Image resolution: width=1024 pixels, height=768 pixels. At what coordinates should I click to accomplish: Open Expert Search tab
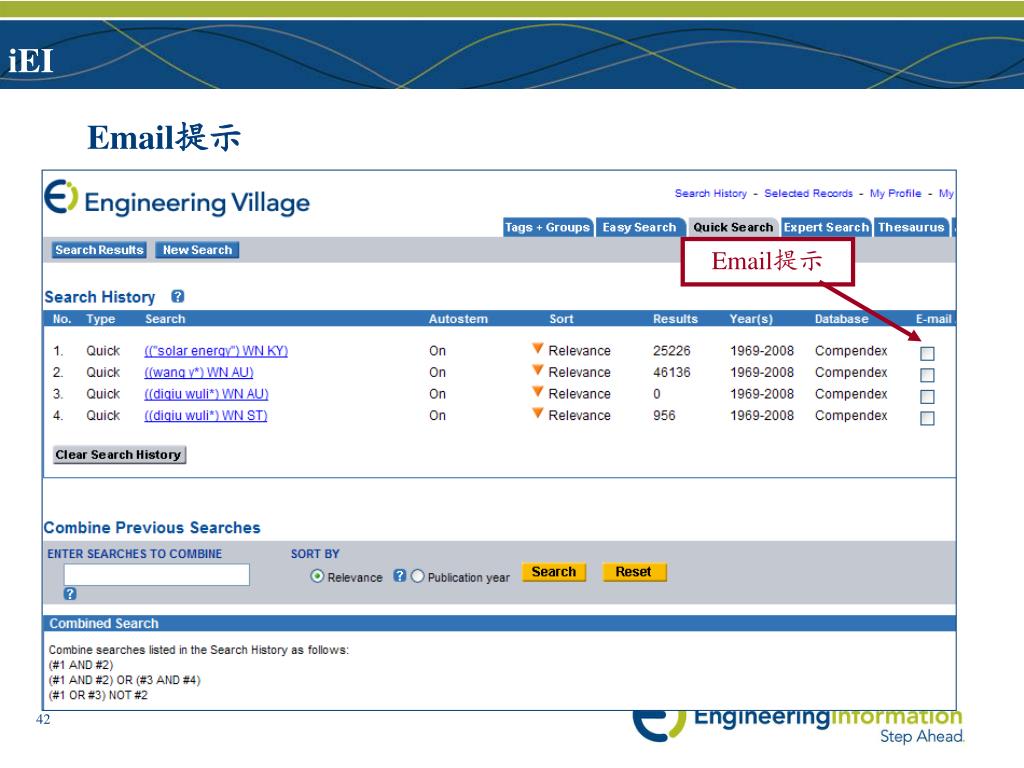pyautogui.click(x=826, y=227)
